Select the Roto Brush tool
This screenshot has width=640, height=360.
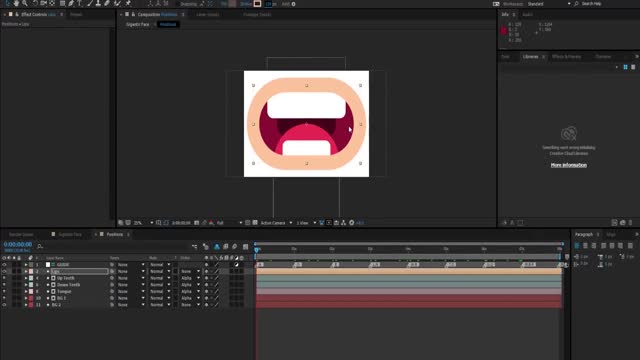[x=118, y=3]
